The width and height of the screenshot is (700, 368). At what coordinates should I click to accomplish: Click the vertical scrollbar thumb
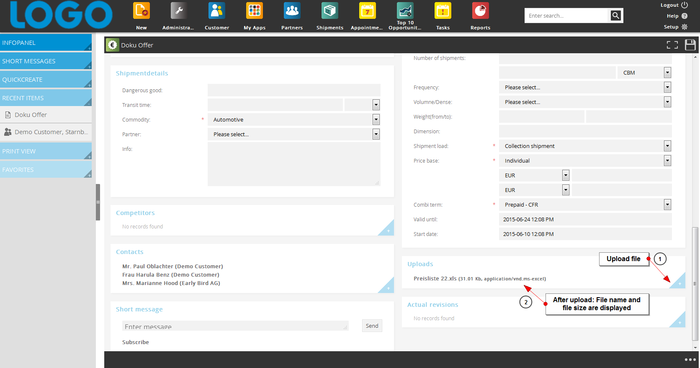(x=694, y=284)
